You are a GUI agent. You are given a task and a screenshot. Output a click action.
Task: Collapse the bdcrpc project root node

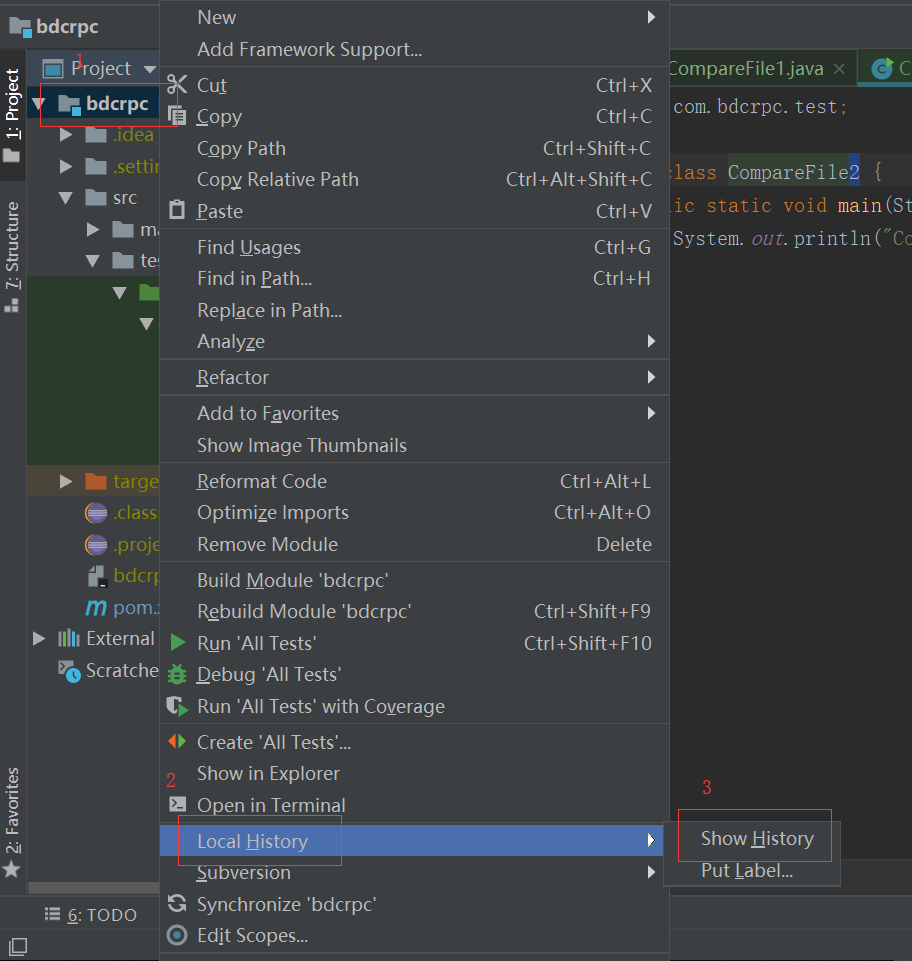point(40,103)
